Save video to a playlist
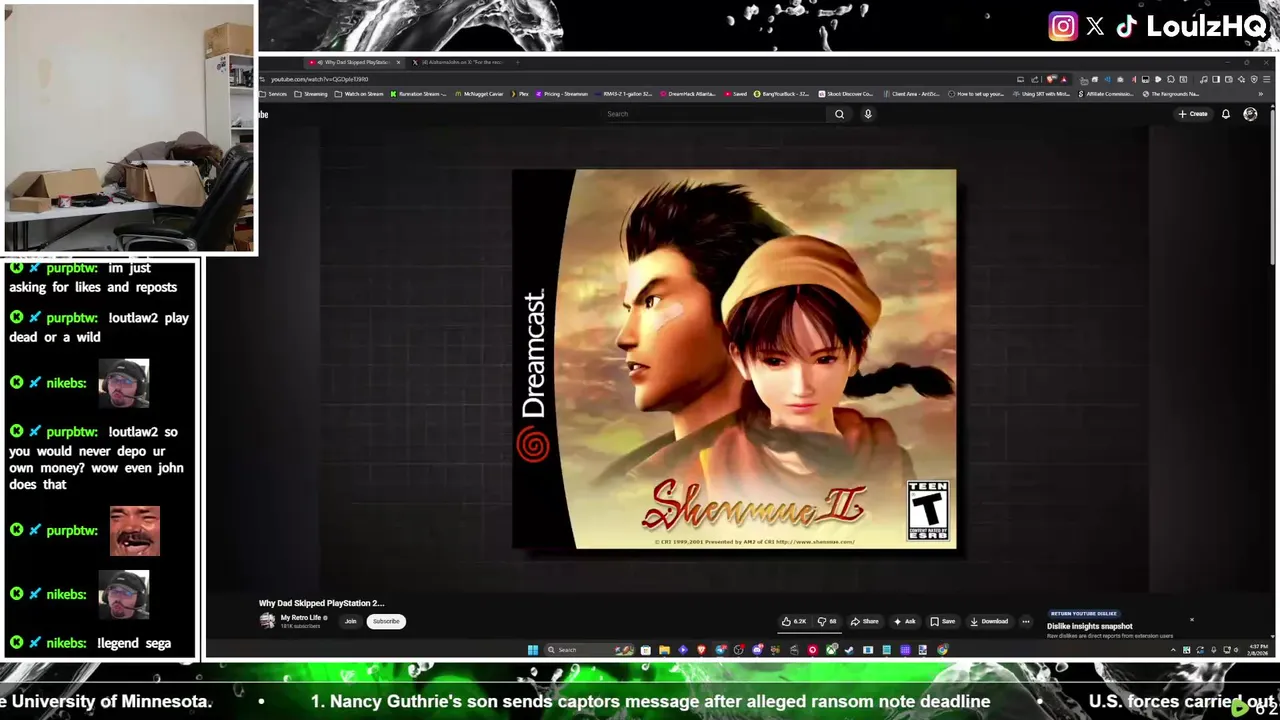The image size is (1280, 720). [x=942, y=621]
